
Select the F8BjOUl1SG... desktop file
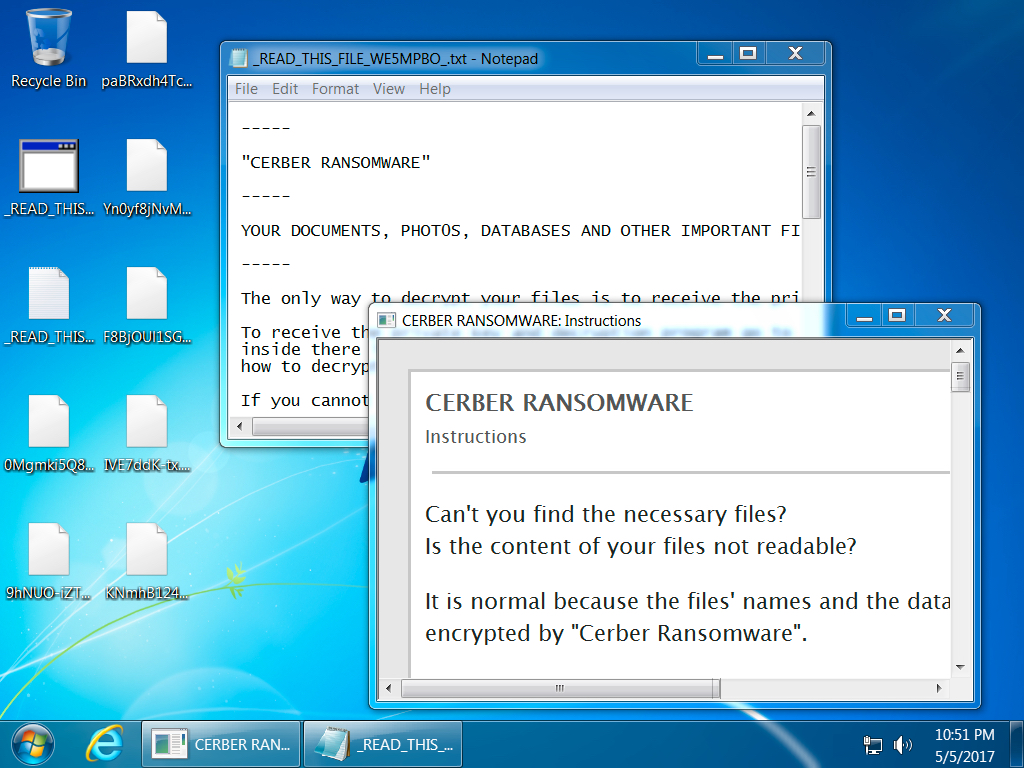pos(147,306)
